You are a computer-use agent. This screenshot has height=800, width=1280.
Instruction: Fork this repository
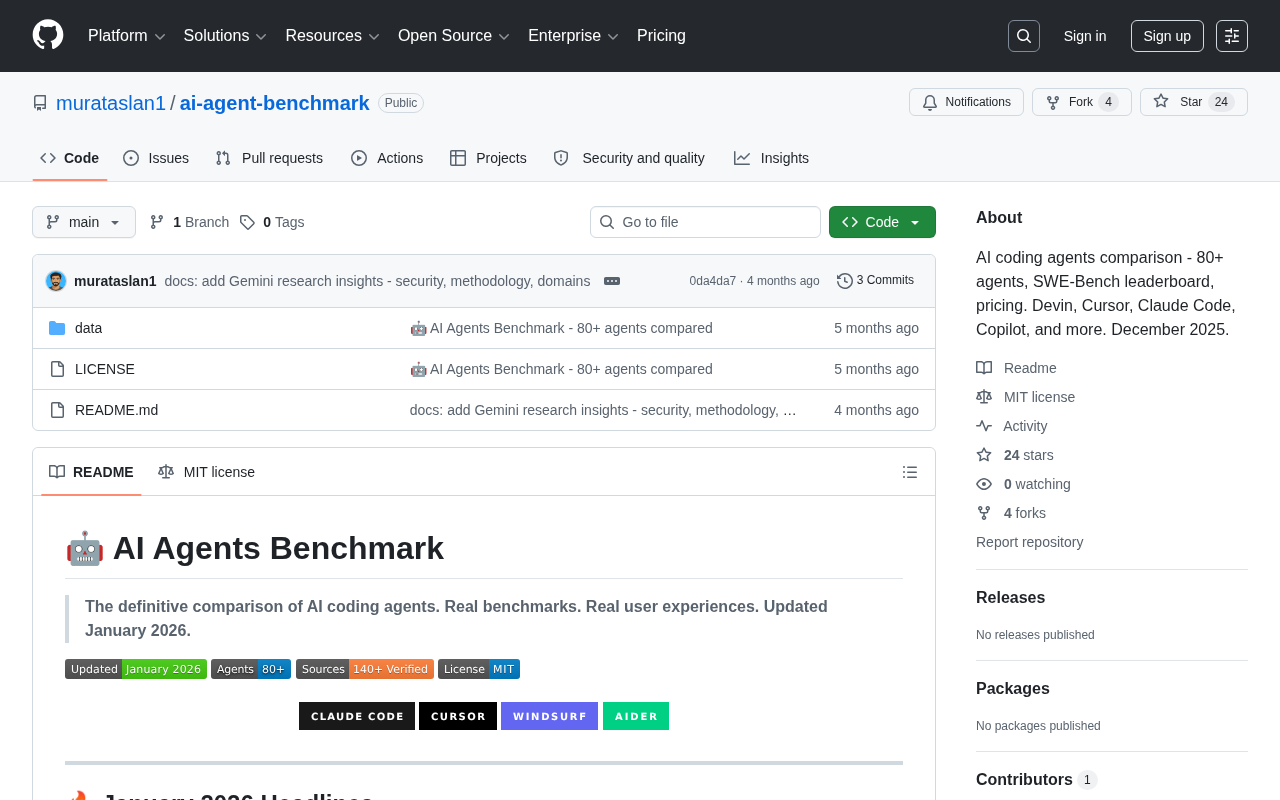point(1082,102)
